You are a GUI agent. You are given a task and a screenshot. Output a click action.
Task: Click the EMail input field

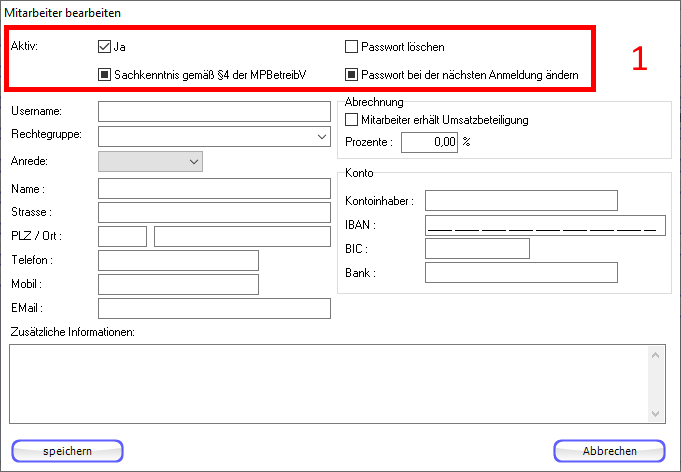click(x=214, y=308)
